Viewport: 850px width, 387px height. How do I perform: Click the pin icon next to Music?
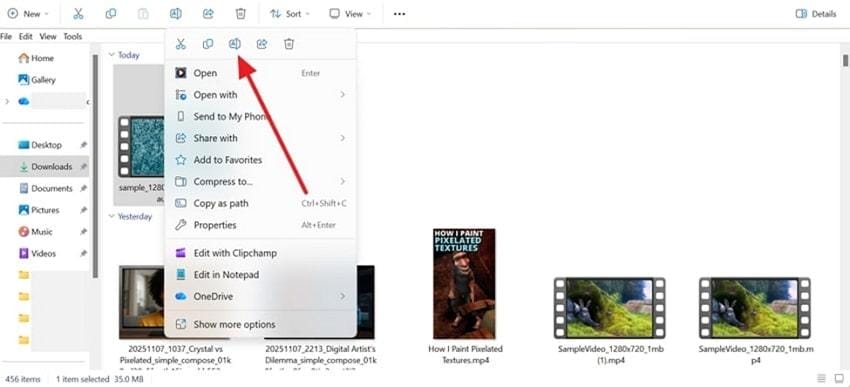(83, 232)
